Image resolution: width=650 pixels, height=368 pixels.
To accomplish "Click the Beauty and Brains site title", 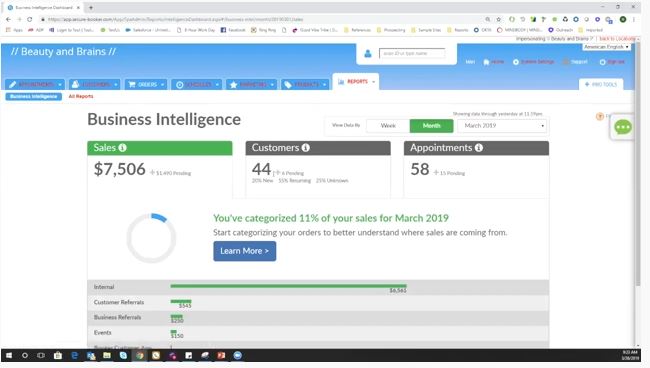I will click(x=63, y=52).
